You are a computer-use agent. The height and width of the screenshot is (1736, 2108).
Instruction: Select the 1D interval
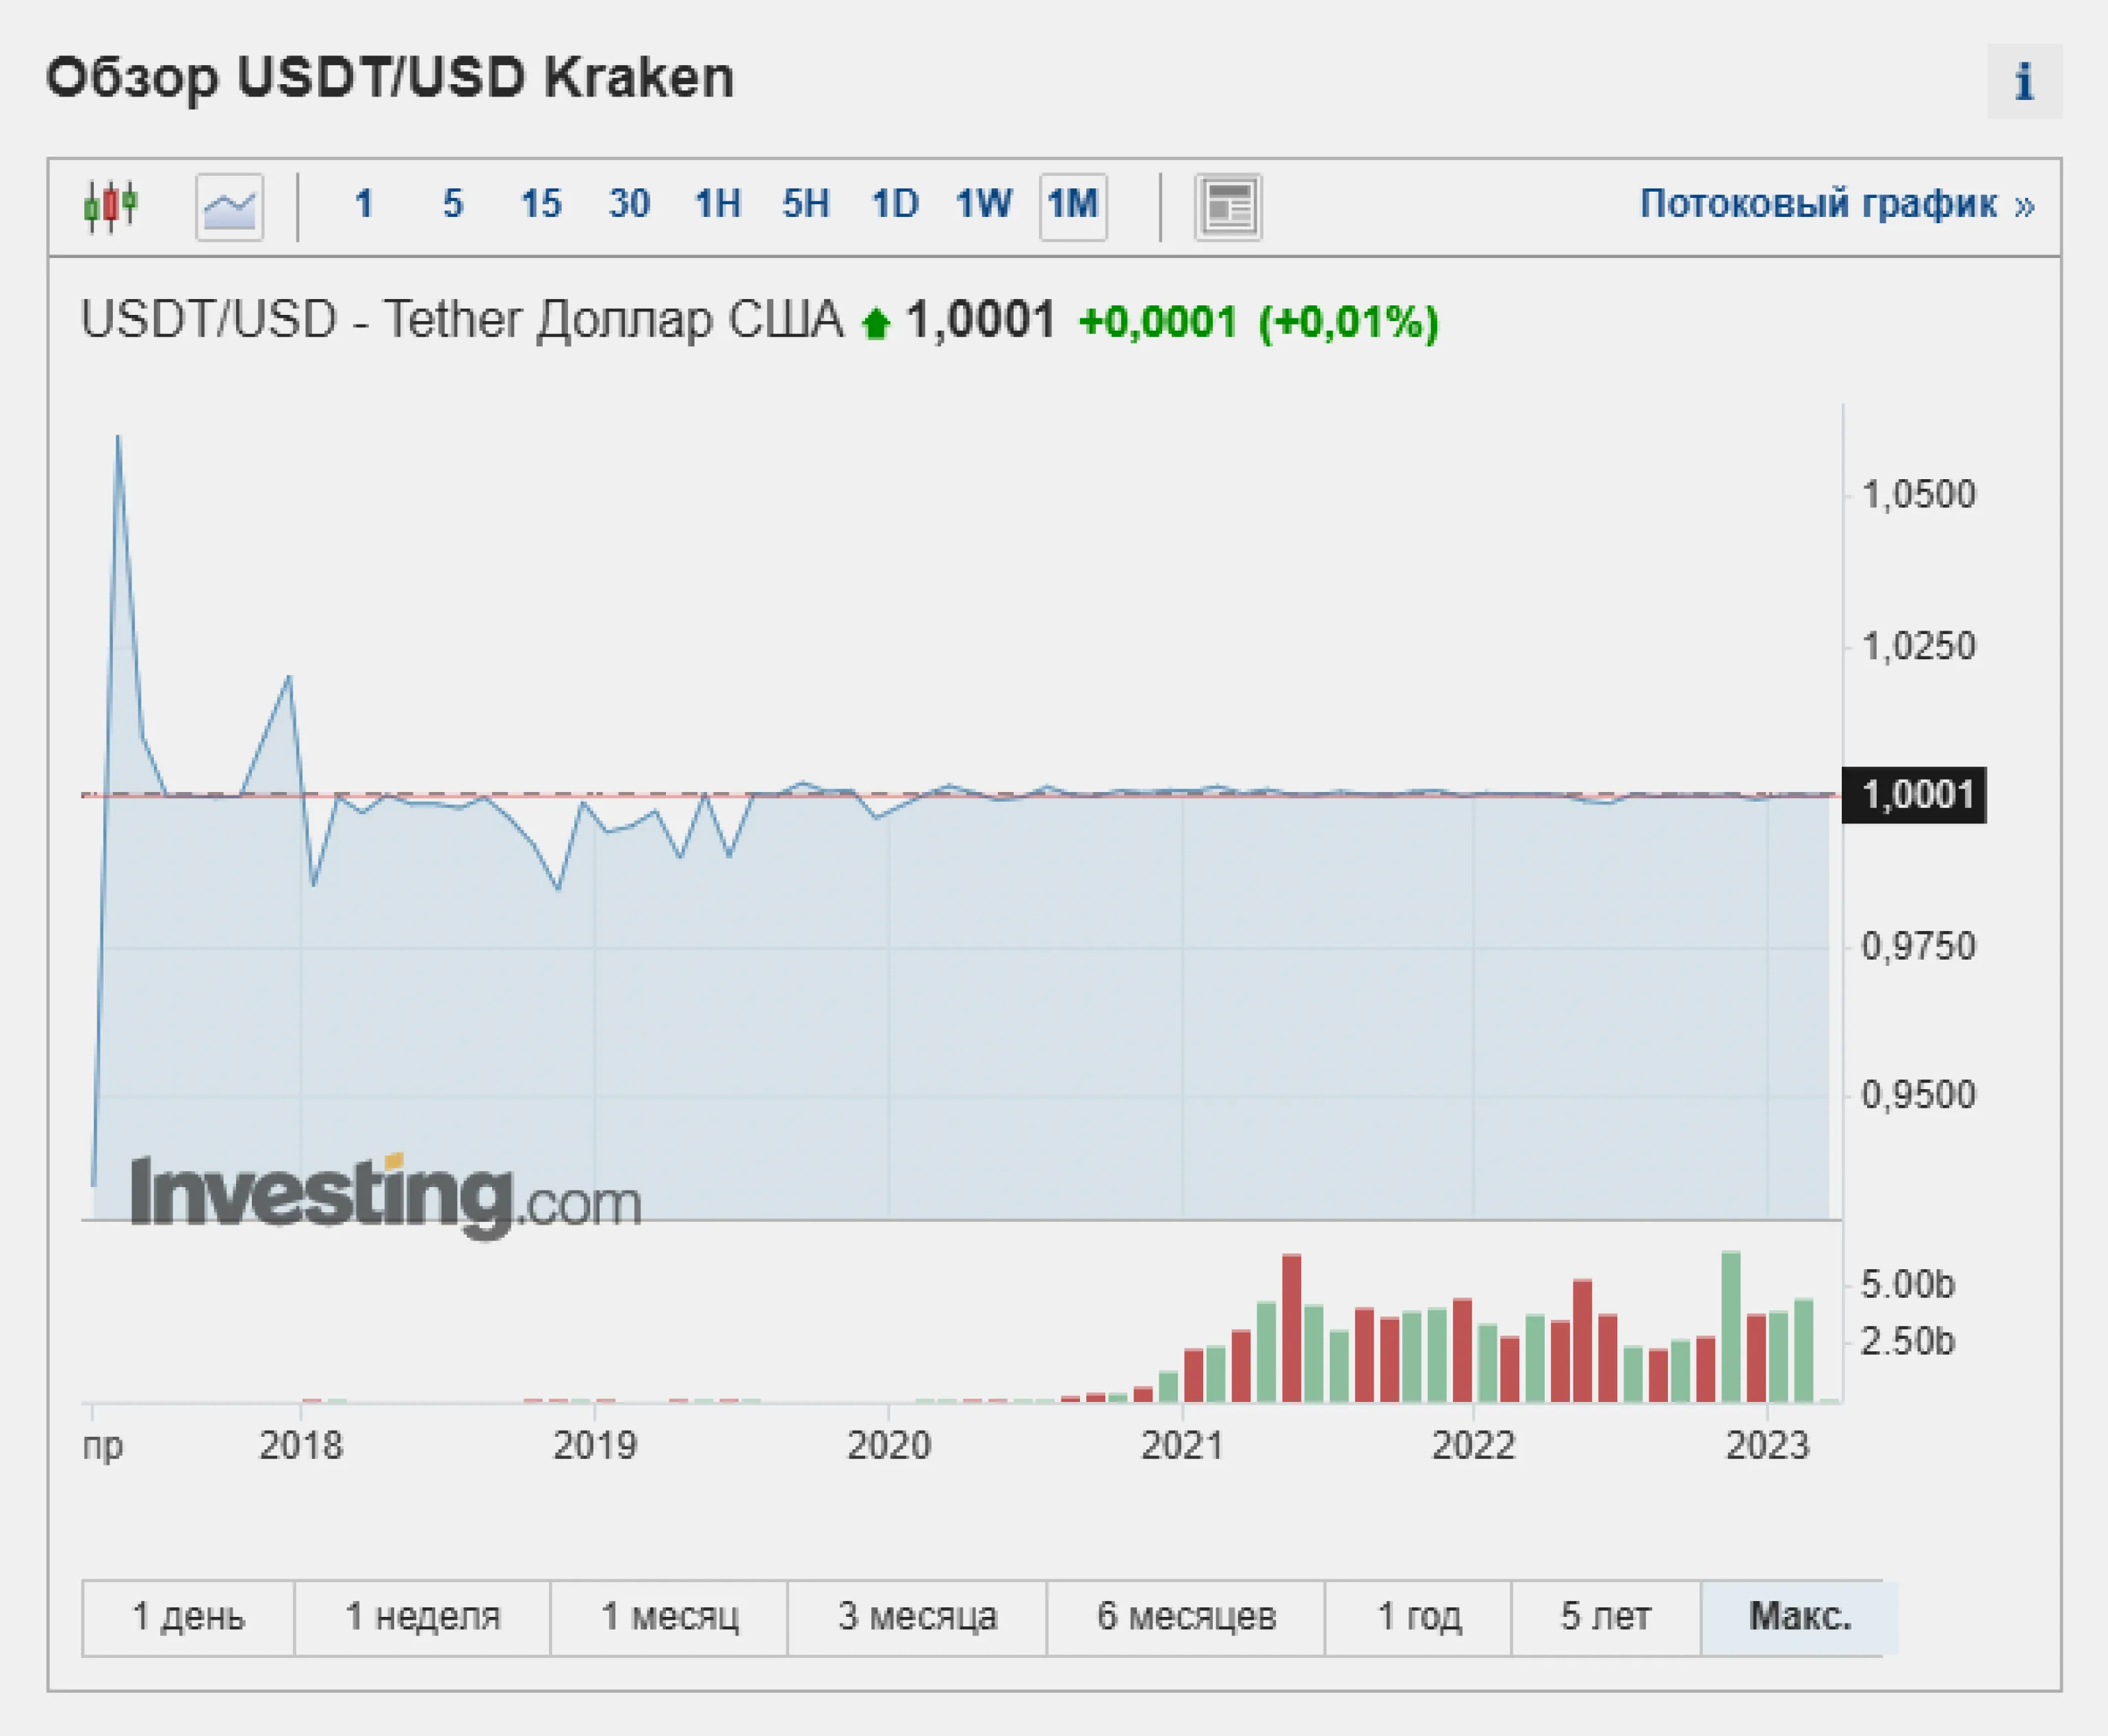pos(895,205)
